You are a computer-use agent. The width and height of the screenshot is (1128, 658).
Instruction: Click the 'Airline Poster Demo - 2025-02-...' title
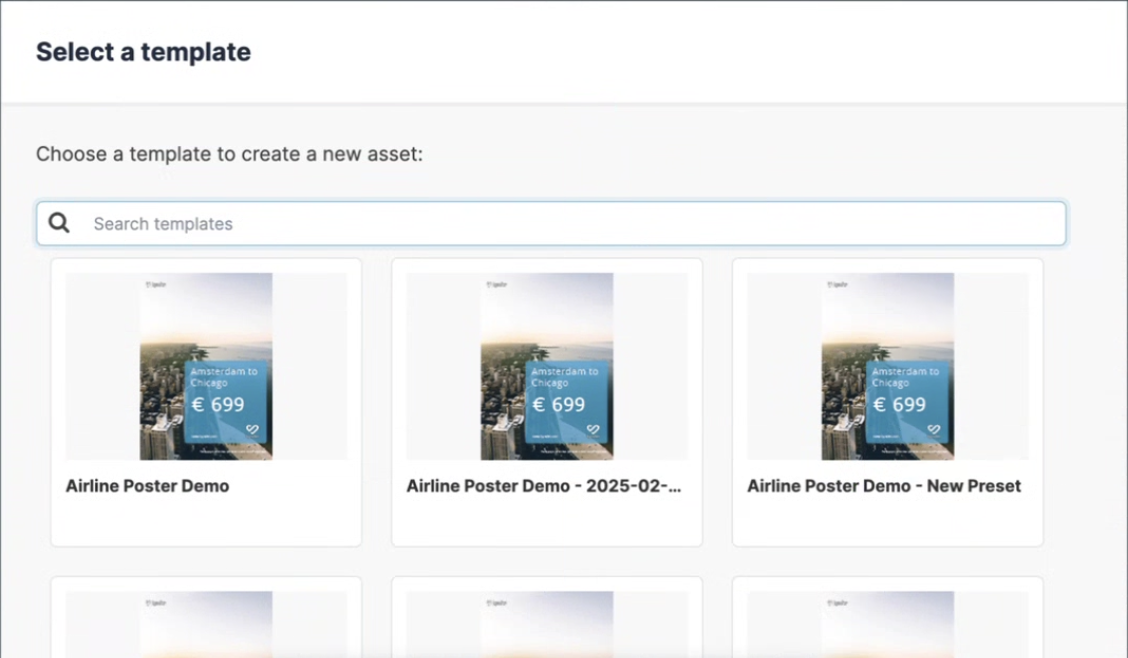(x=544, y=486)
